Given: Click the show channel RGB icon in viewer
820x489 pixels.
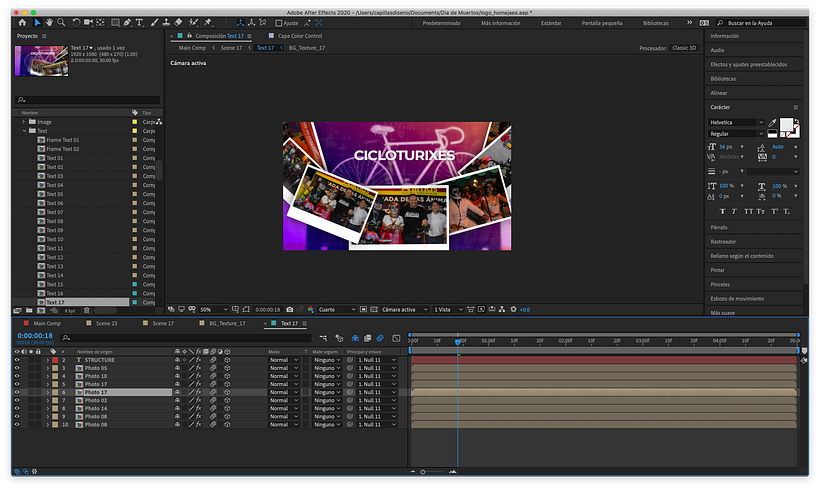Looking at the screenshot, I should pos(311,310).
